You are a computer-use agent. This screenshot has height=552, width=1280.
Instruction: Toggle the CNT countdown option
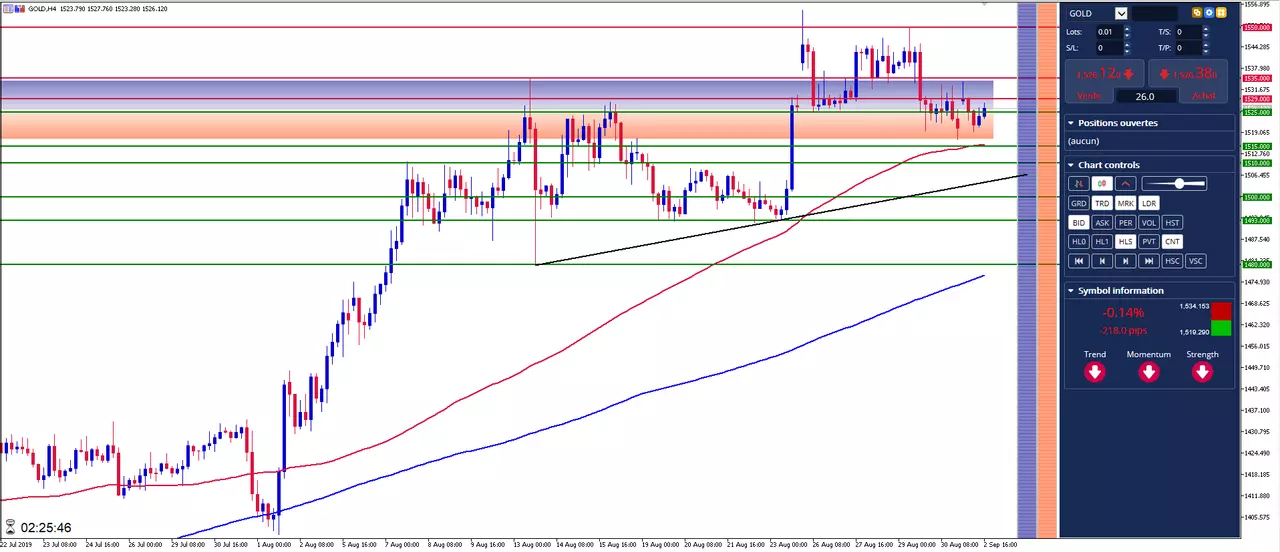(1173, 242)
